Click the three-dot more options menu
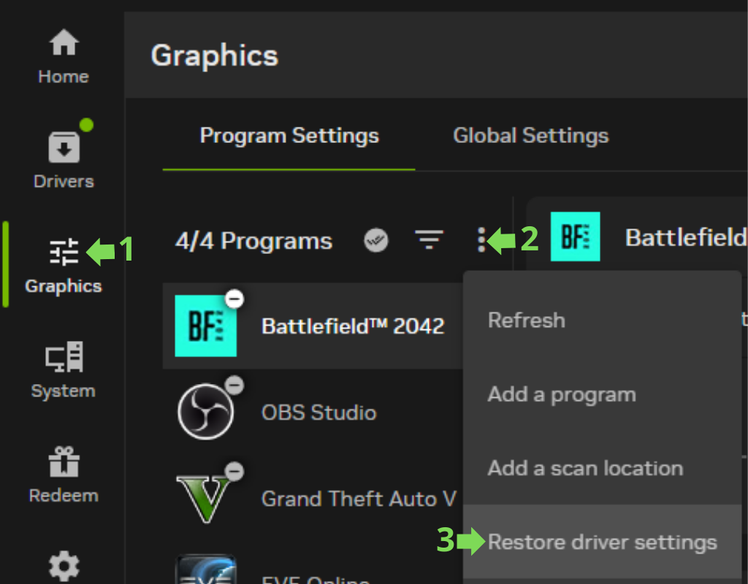The width and height of the screenshot is (748, 584). (481, 240)
